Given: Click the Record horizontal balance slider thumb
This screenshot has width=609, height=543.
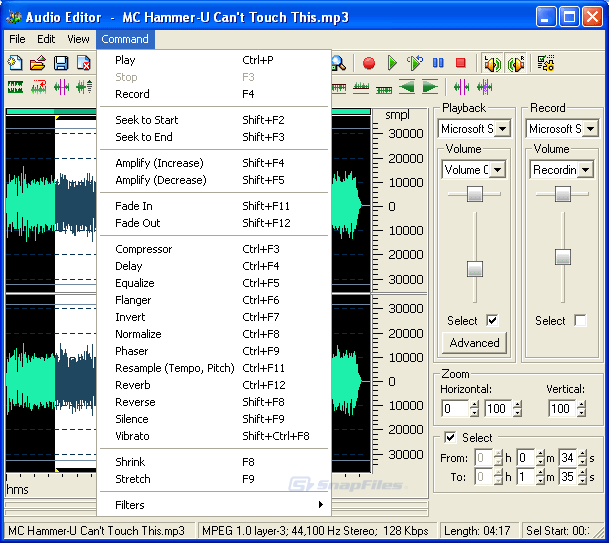Looking at the screenshot, I should 562,194.
